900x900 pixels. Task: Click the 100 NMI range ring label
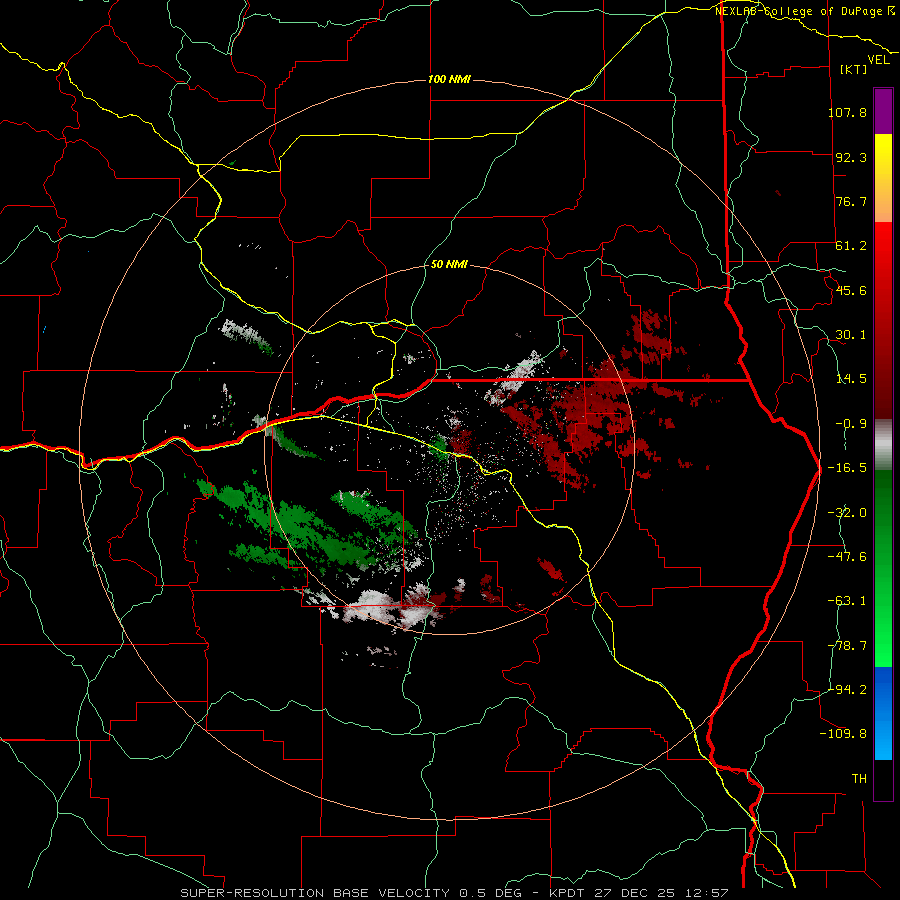pos(449,79)
